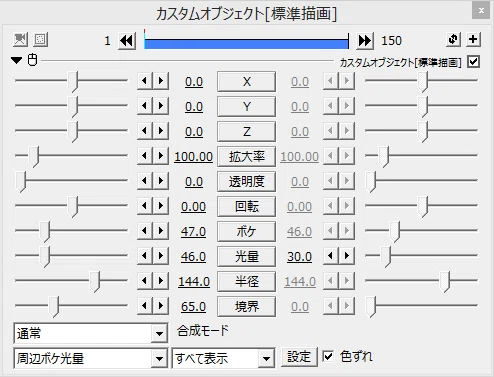Click the camera control icon at top left

[20, 40]
